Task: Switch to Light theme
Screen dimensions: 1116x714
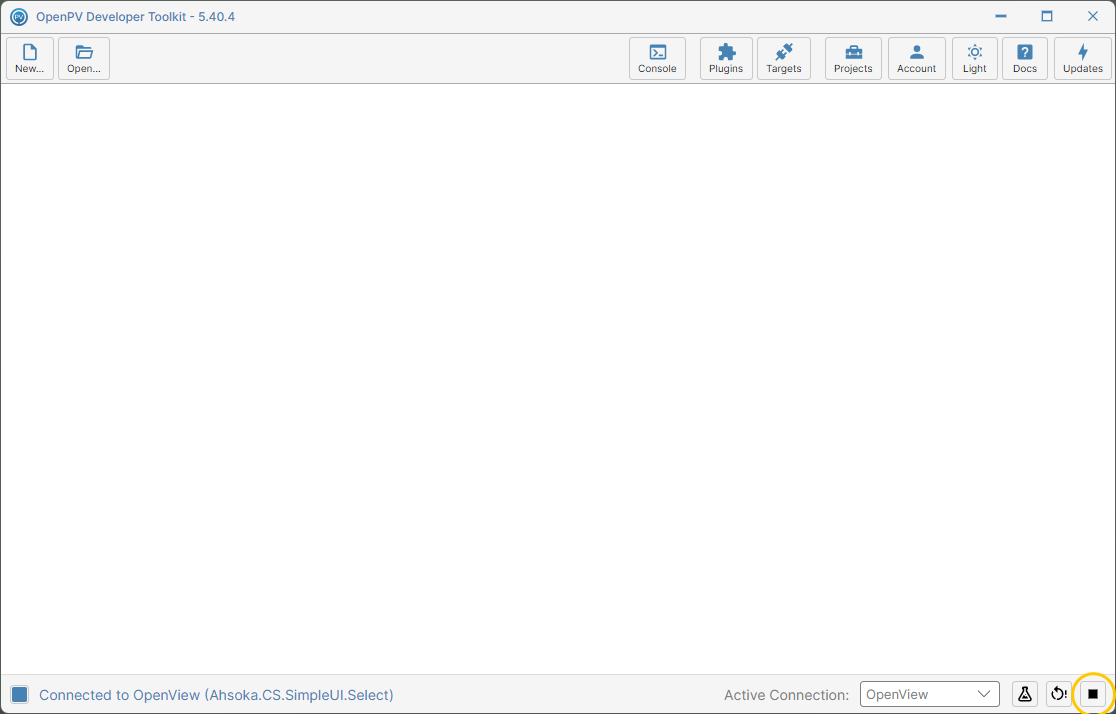Action: (974, 58)
